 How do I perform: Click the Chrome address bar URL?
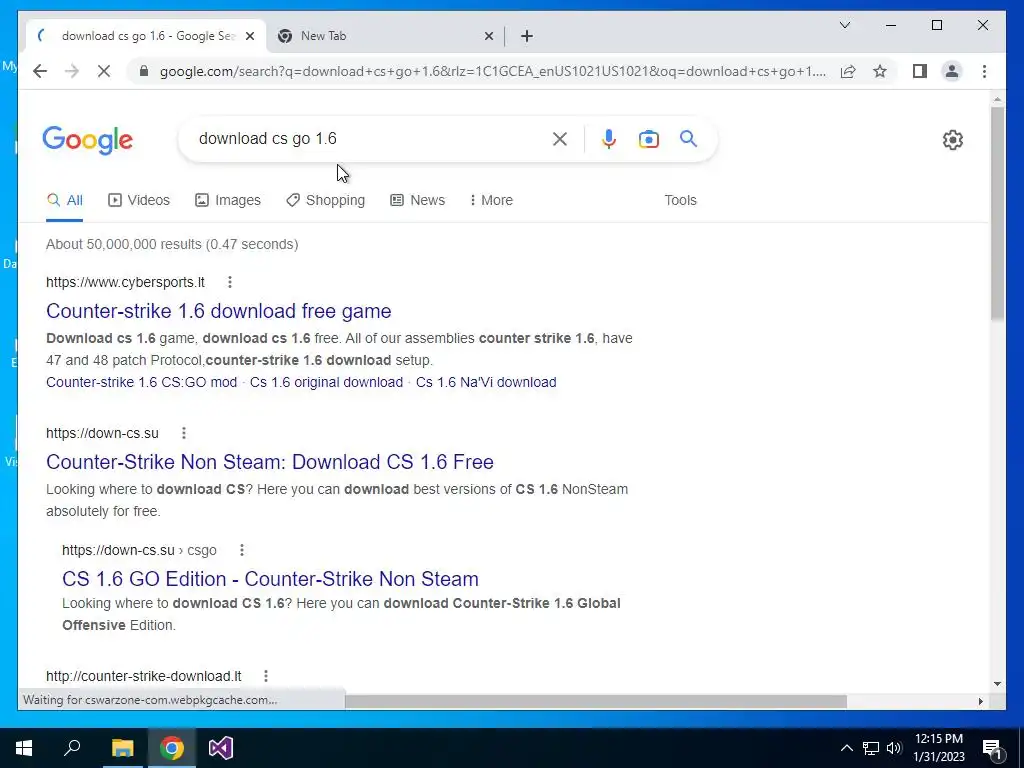pos(493,71)
